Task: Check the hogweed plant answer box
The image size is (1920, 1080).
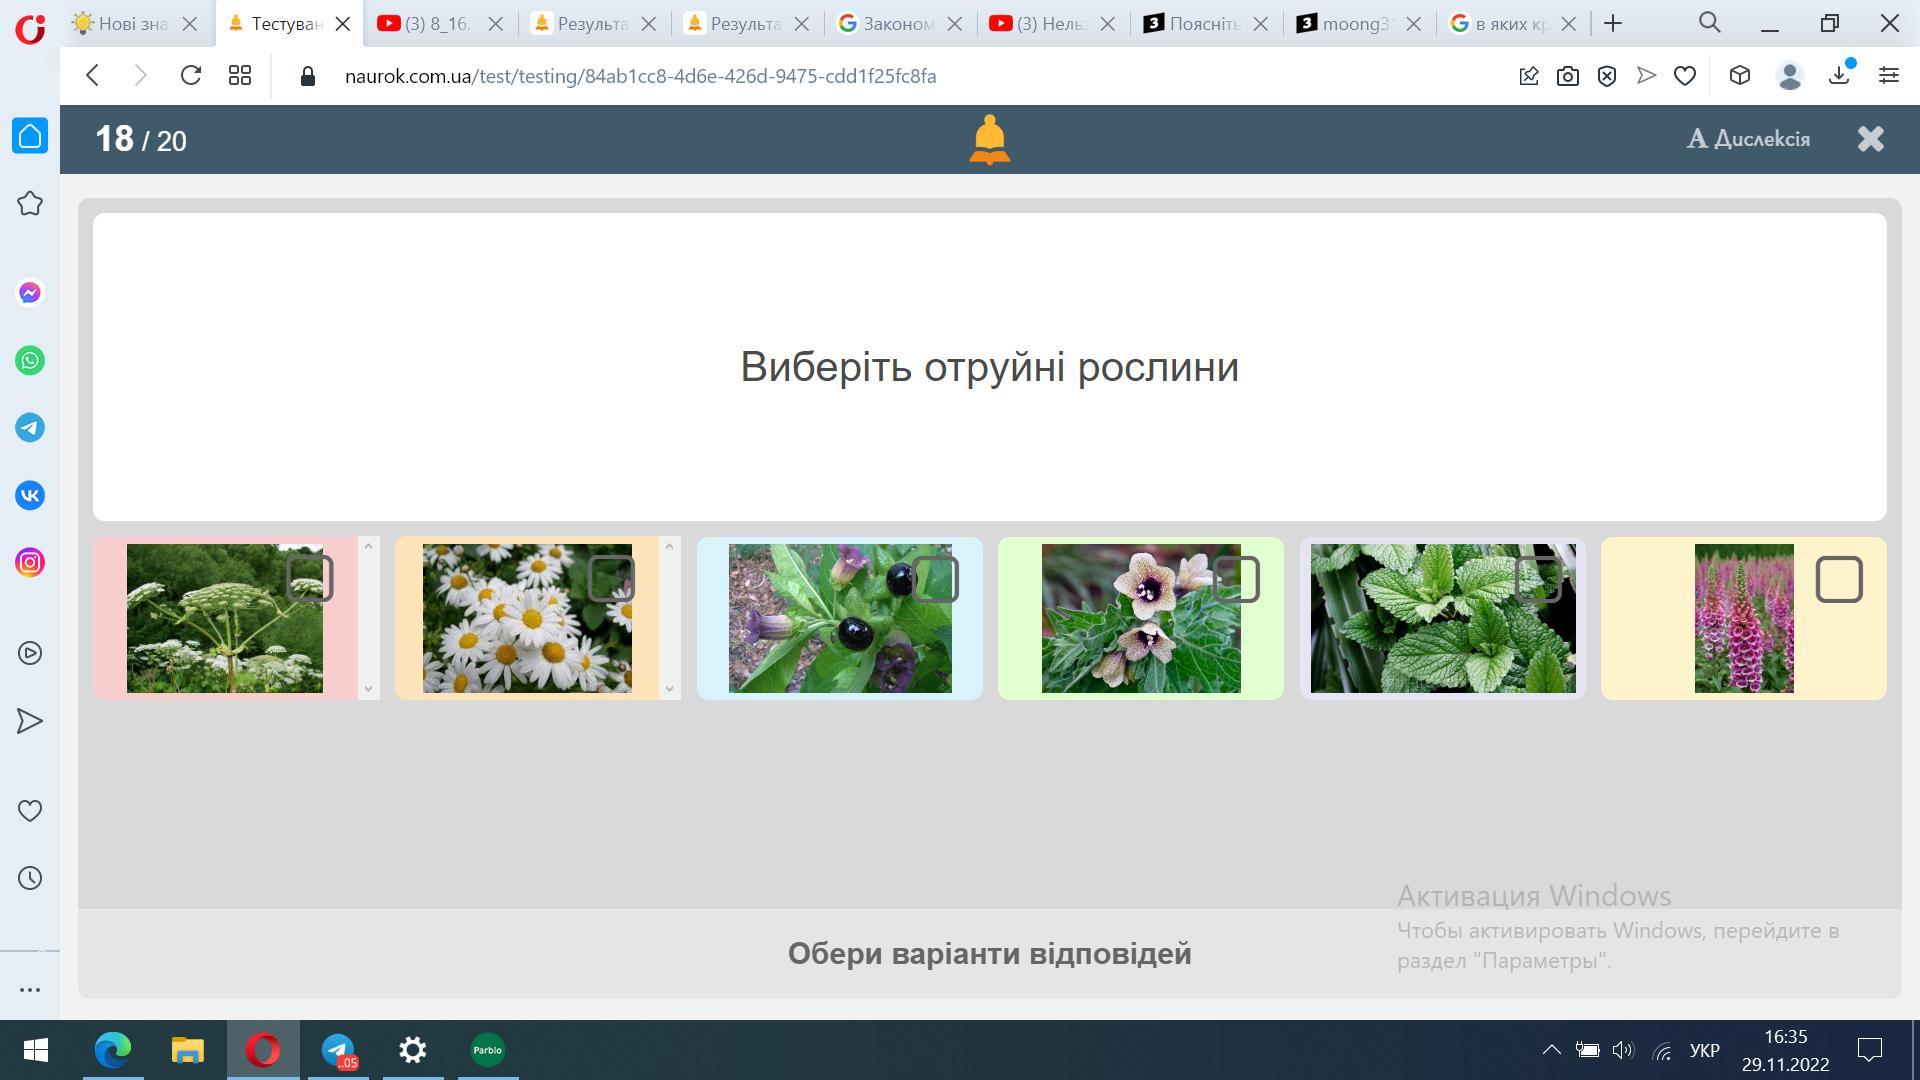Action: 310,579
